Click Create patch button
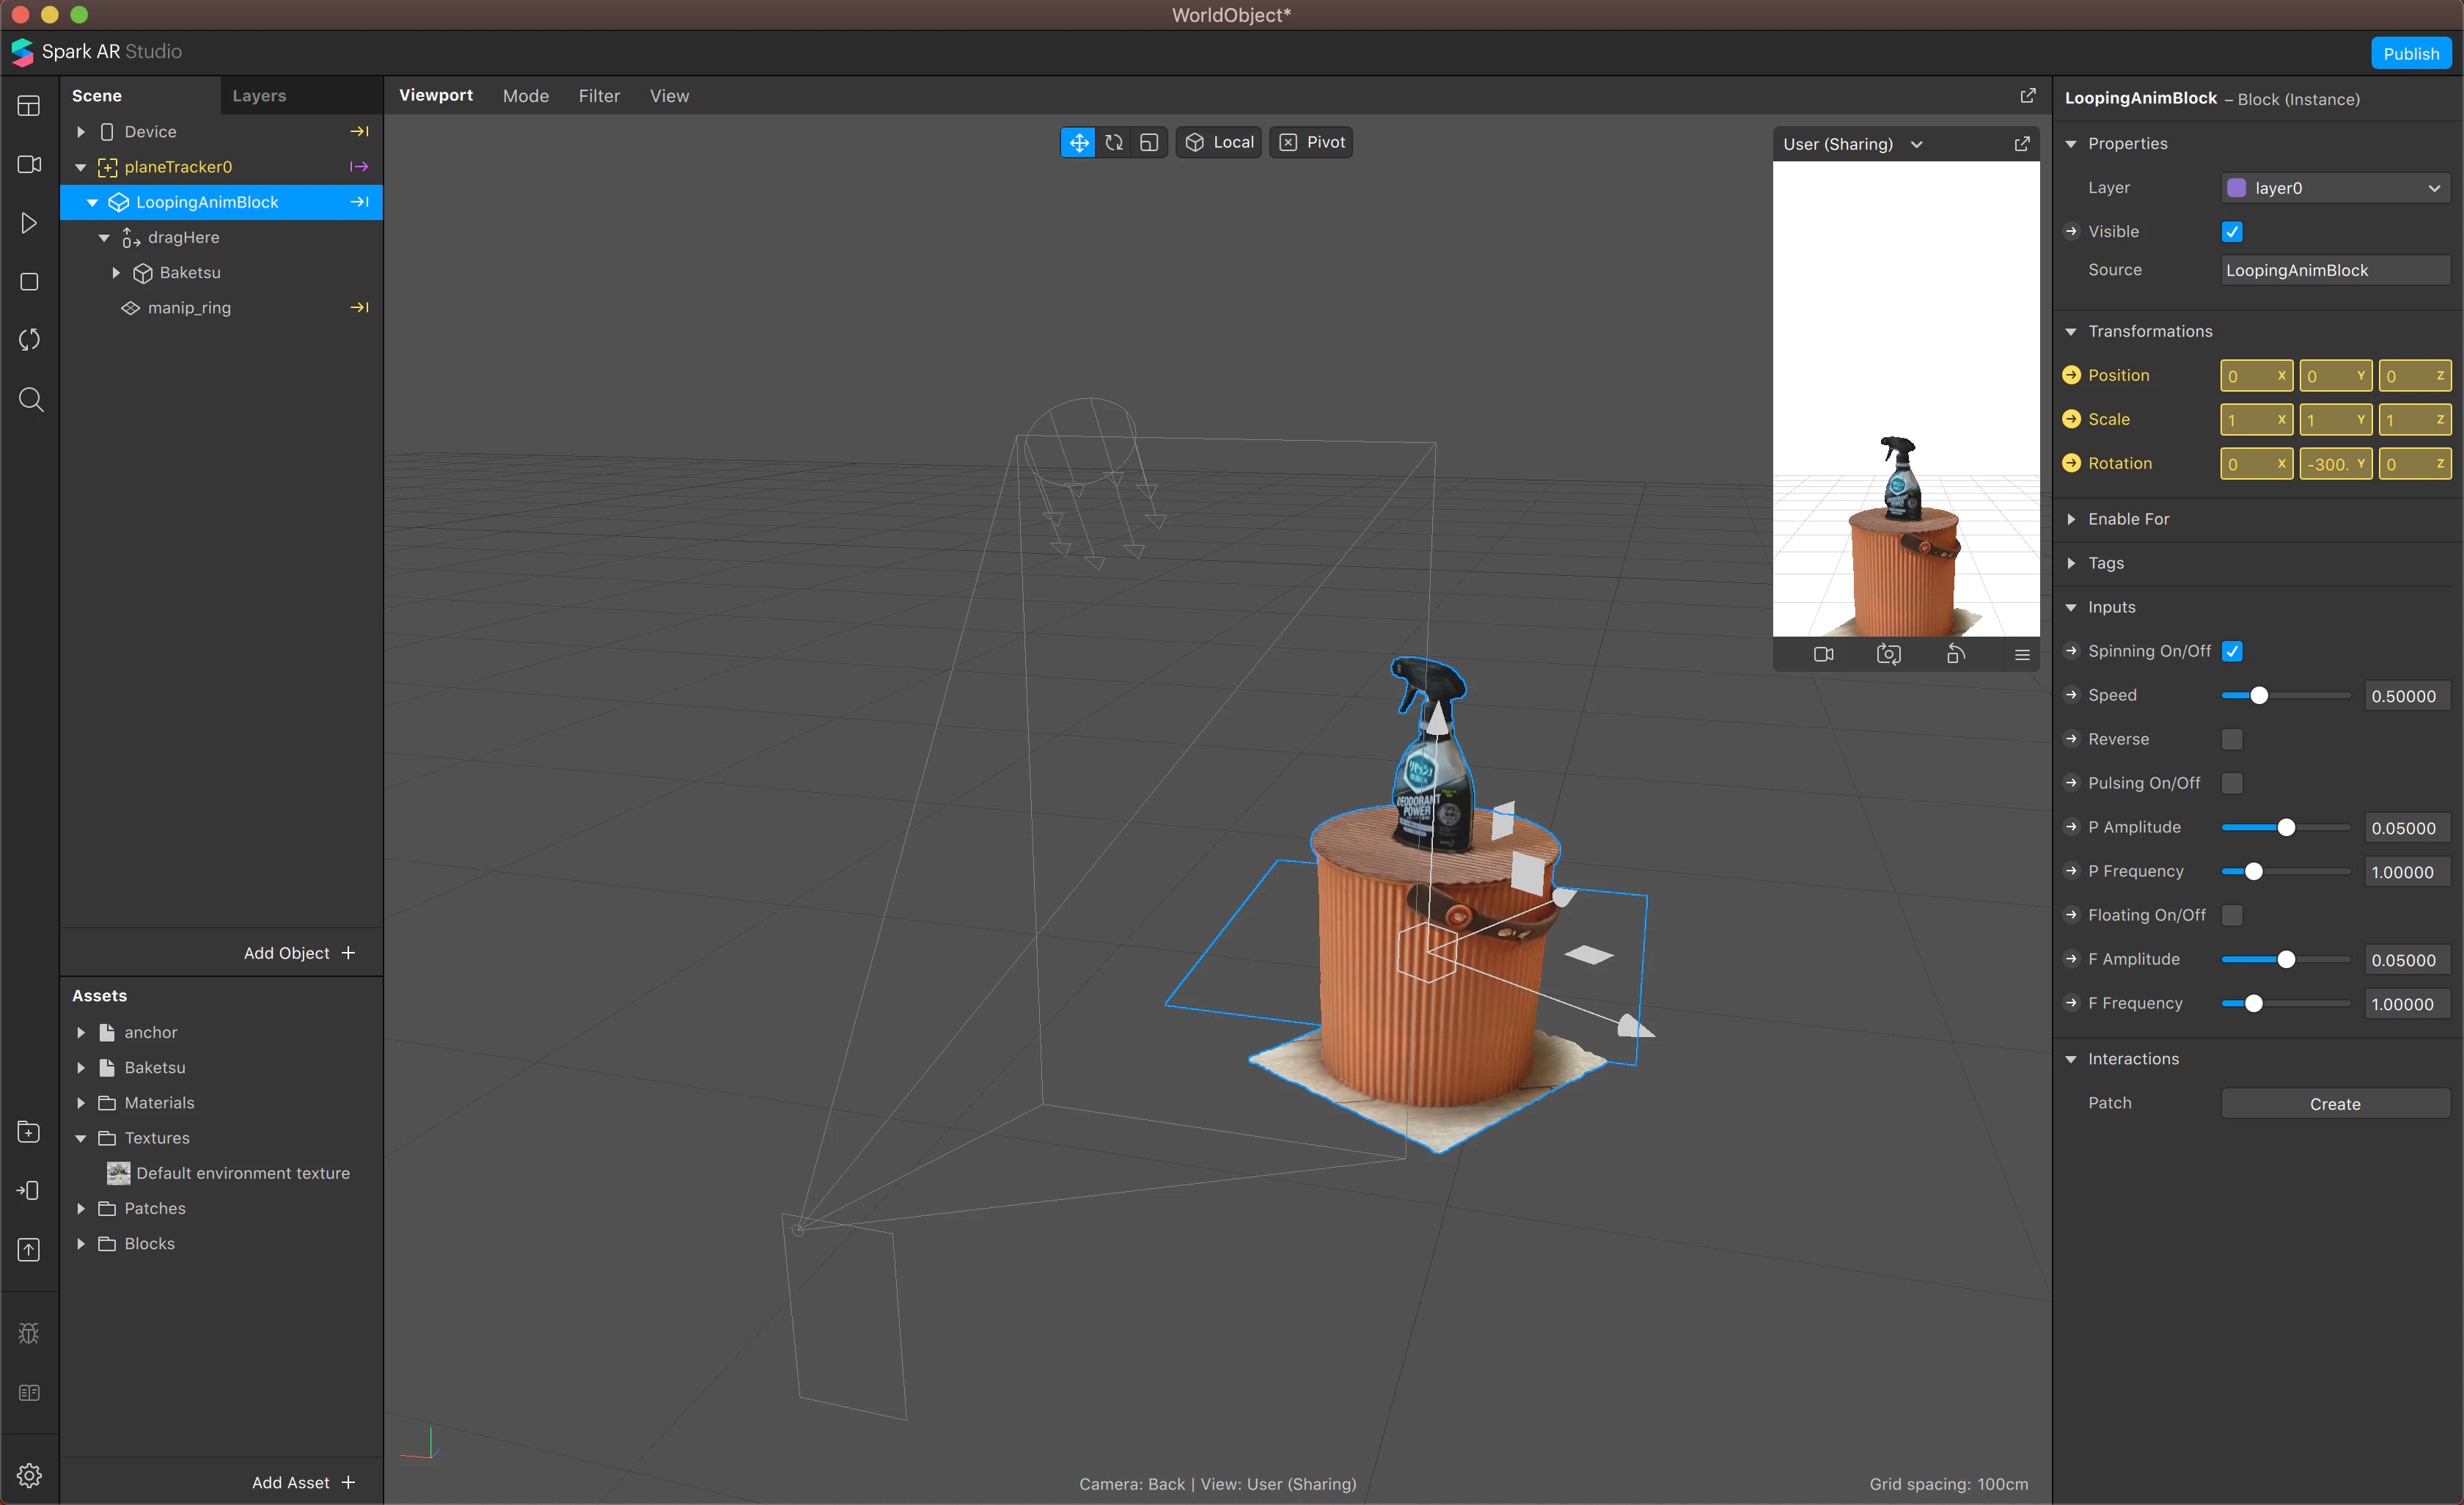Screen dimensions: 2464x1505 point(2334,1104)
